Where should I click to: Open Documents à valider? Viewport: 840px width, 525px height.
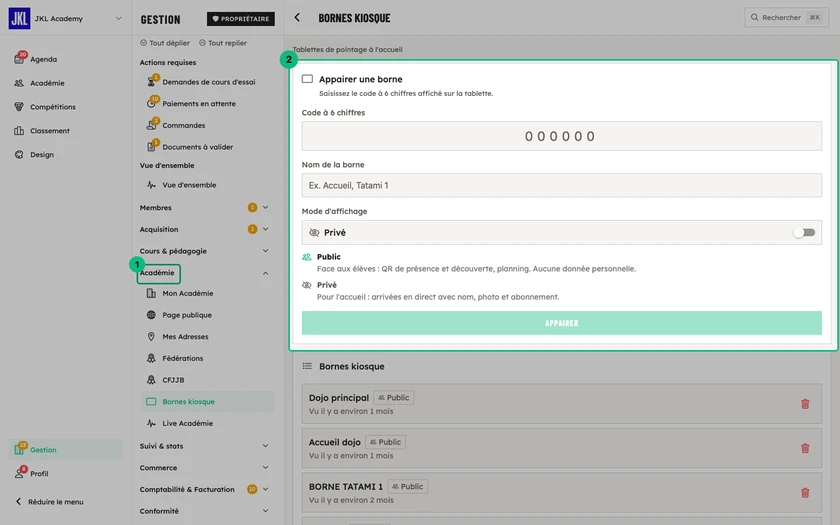(x=197, y=147)
